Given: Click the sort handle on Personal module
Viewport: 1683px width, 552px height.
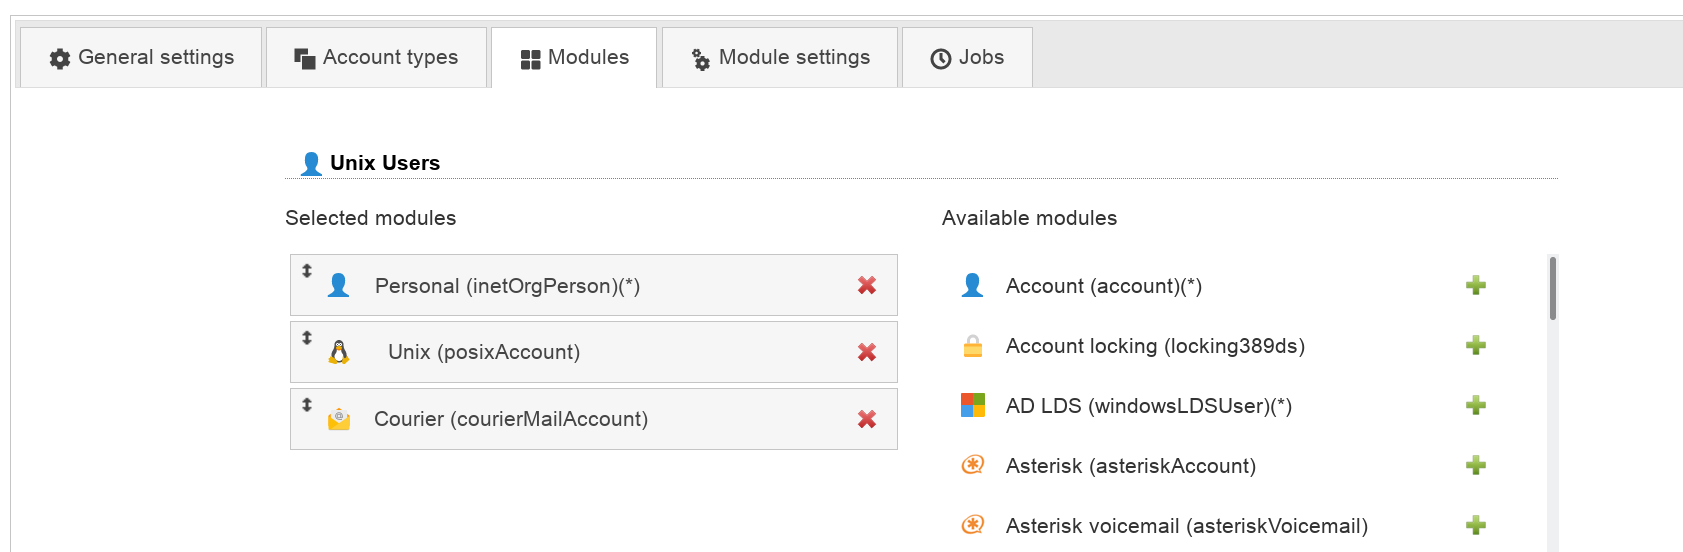Looking at the screenshot, I should point(307,271).
